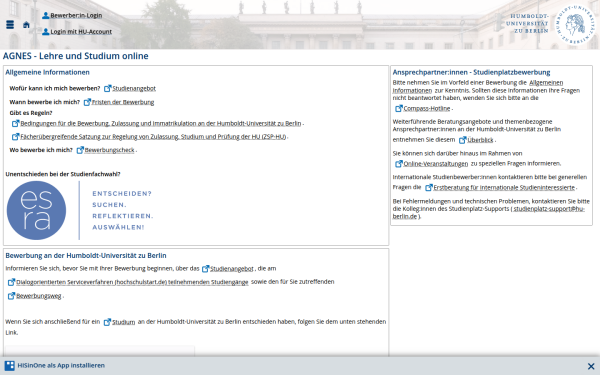
Task: Click the esra round logo image
Action: (36, 210)
